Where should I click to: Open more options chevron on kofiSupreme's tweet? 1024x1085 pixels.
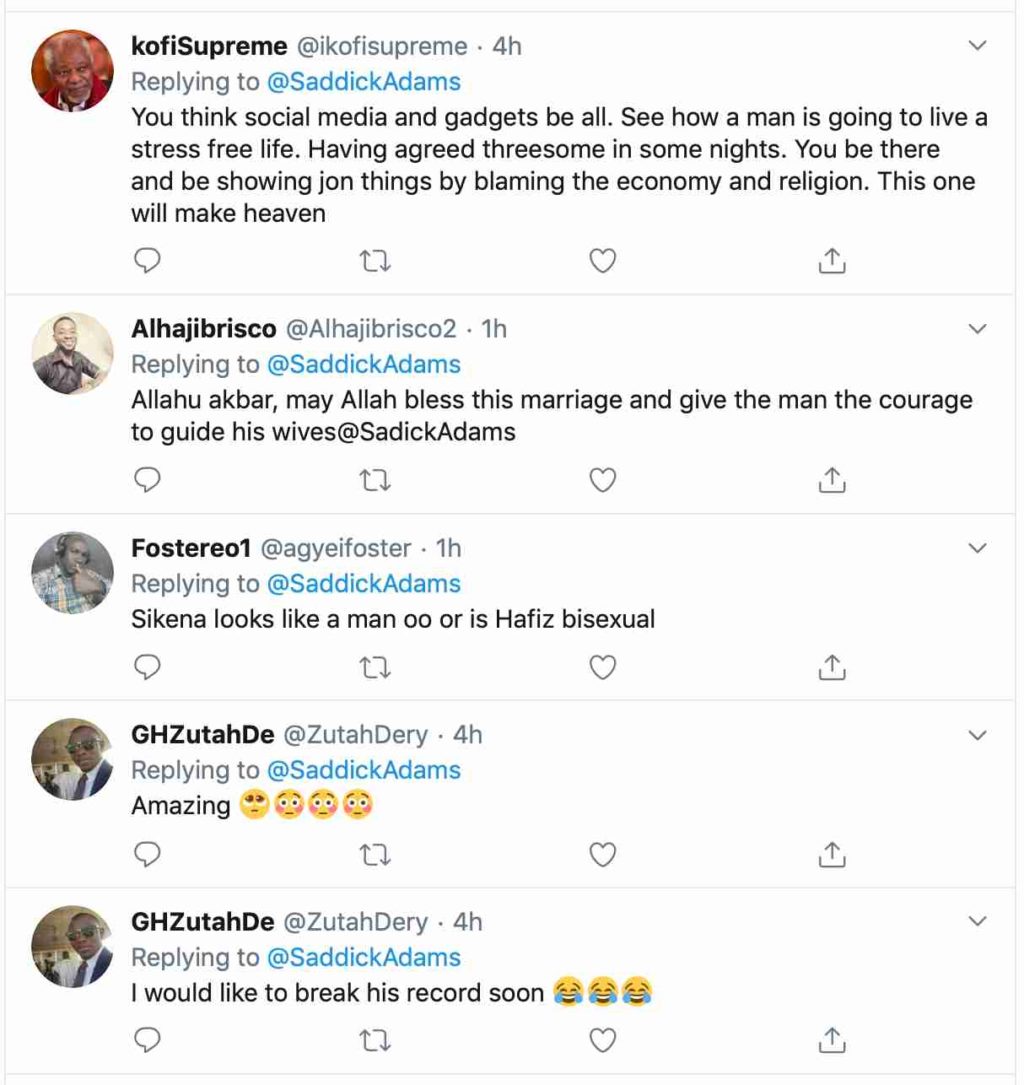(978, 46)
